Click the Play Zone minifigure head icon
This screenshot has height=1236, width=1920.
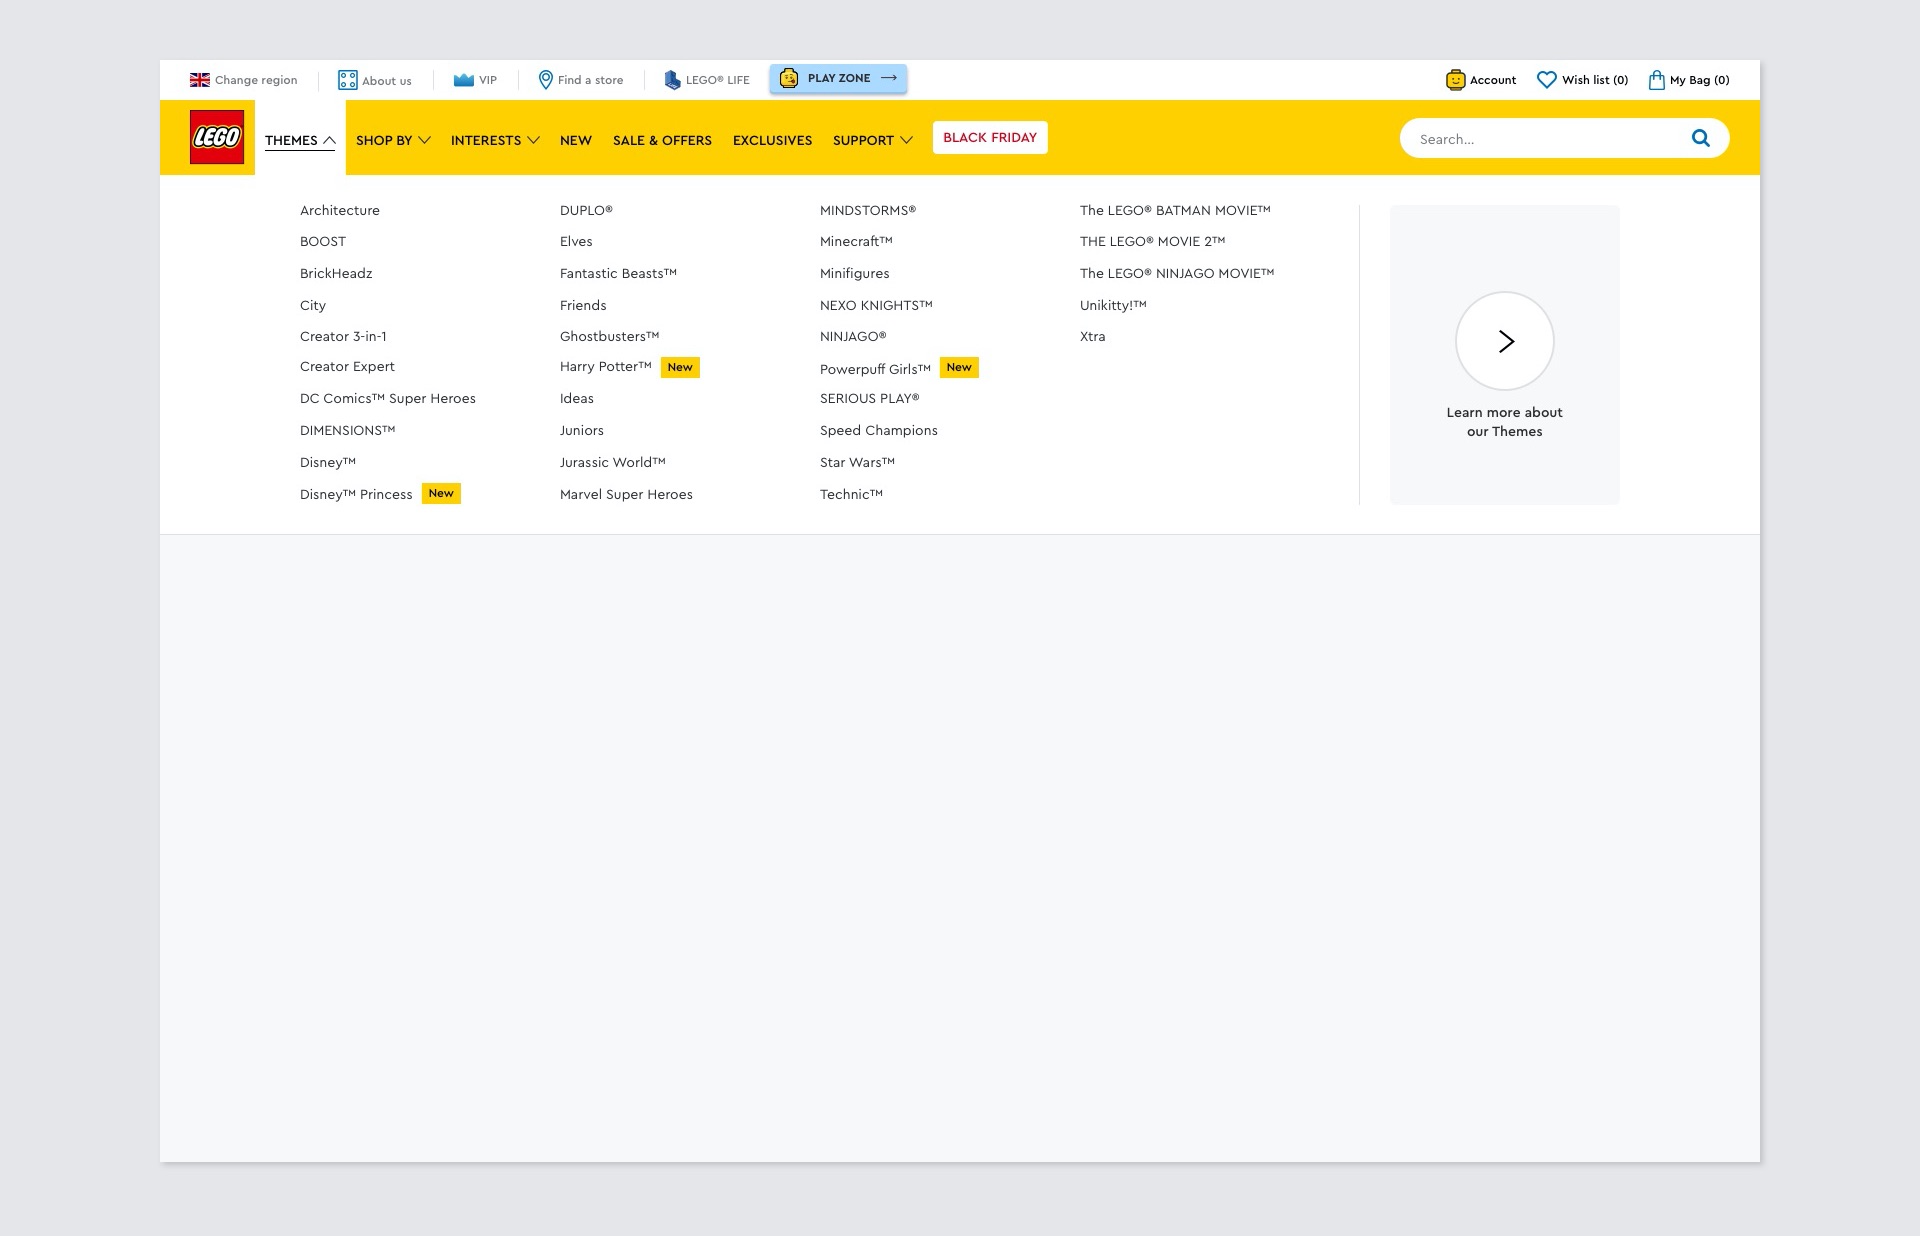789,78
